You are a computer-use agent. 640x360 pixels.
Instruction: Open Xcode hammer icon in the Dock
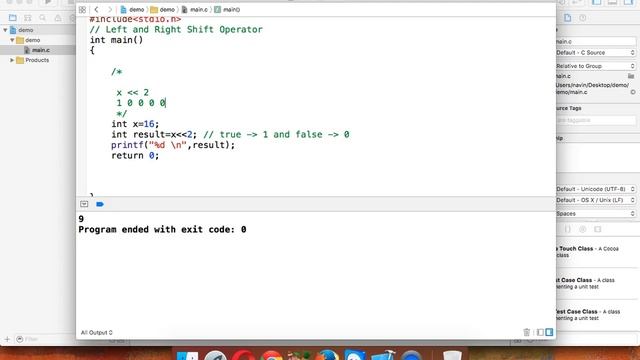[x=383, y=356]
